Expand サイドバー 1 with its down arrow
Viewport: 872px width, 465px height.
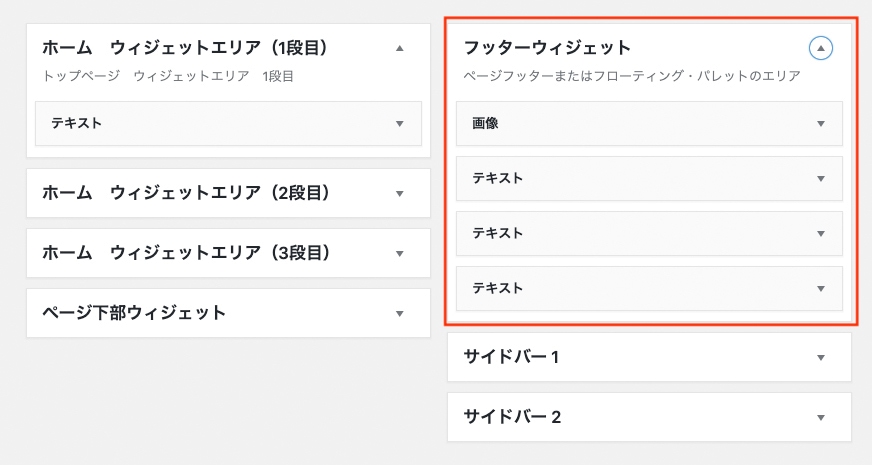coord(820,358)
